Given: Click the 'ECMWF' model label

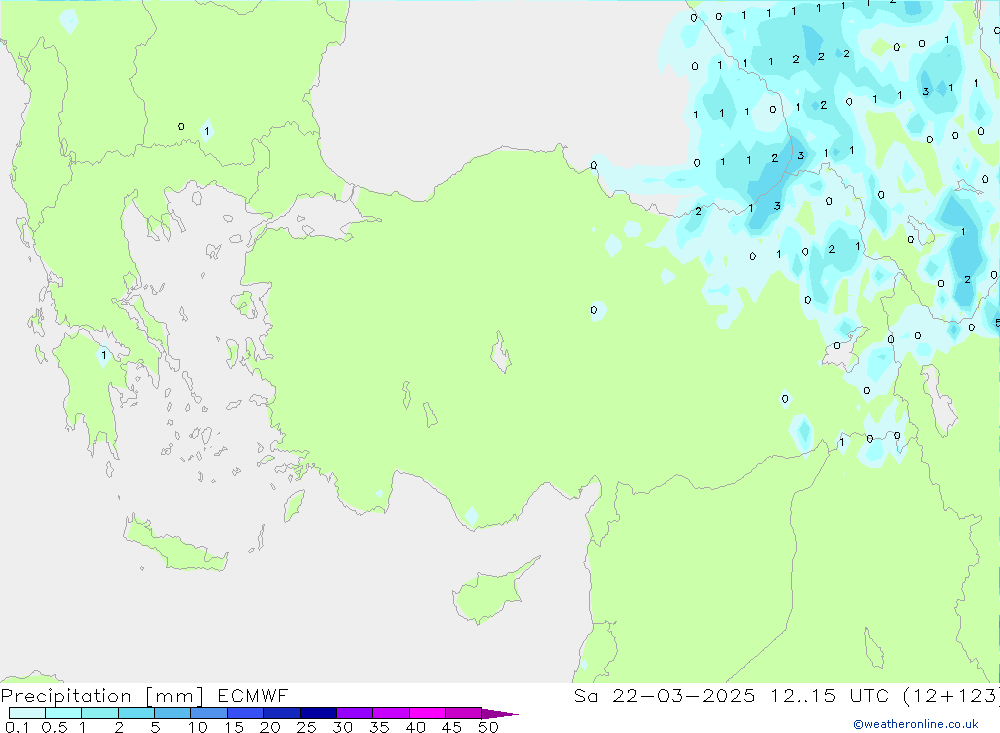Looking at the screenshot, I should 253,695.
